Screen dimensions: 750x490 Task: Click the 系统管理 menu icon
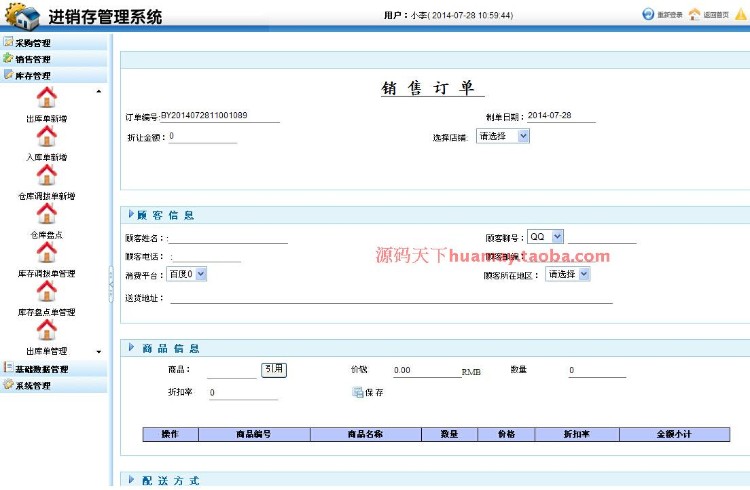(x=8, y=384)
